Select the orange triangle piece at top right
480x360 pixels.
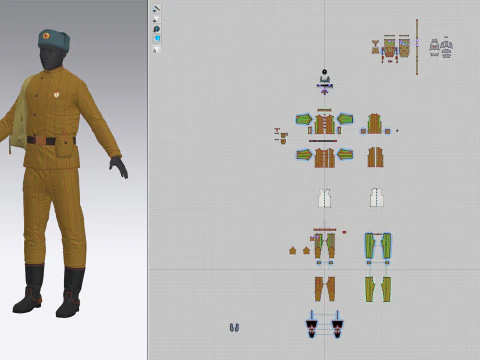[376, 42]
